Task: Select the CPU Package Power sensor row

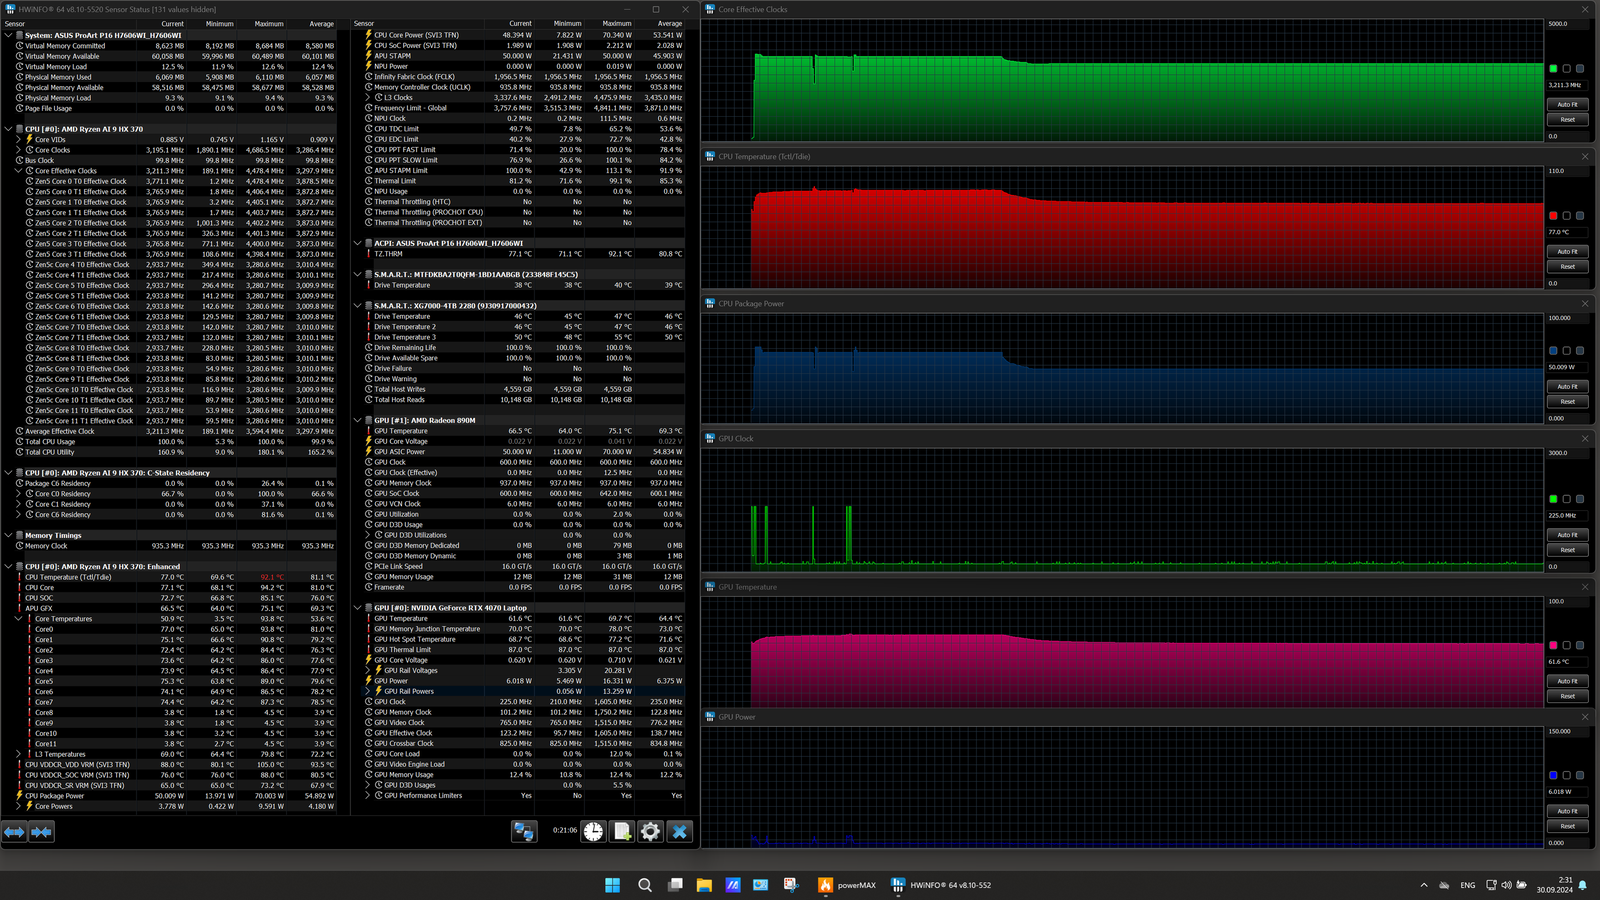Action: pos(176,796)
